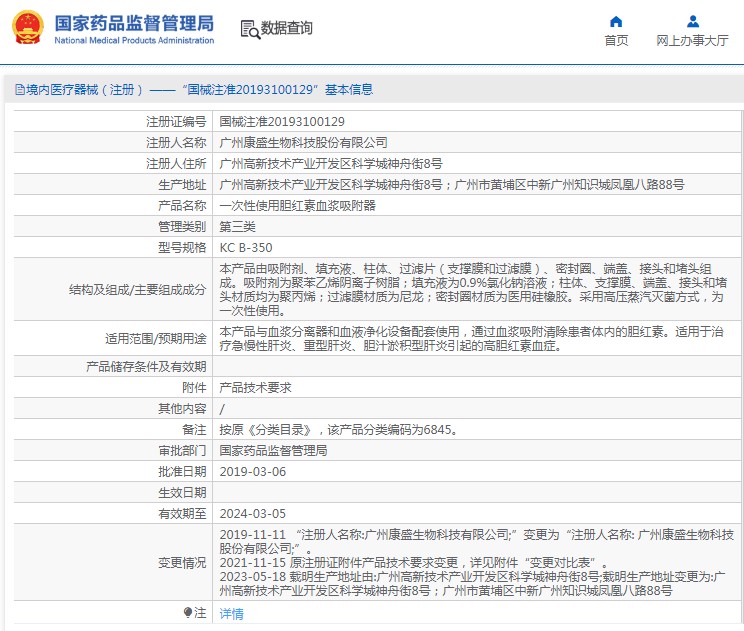Click the bulb icon beside 注
Viewport: 744px width, 631px height.
(x=188, y=612)
